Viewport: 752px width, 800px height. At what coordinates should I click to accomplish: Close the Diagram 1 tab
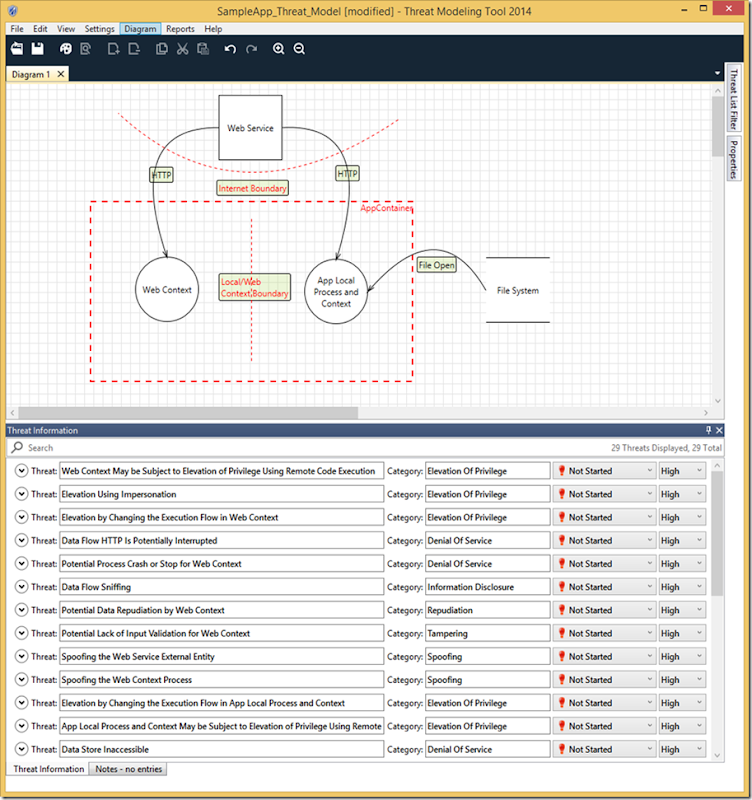[x=60, y=74]
